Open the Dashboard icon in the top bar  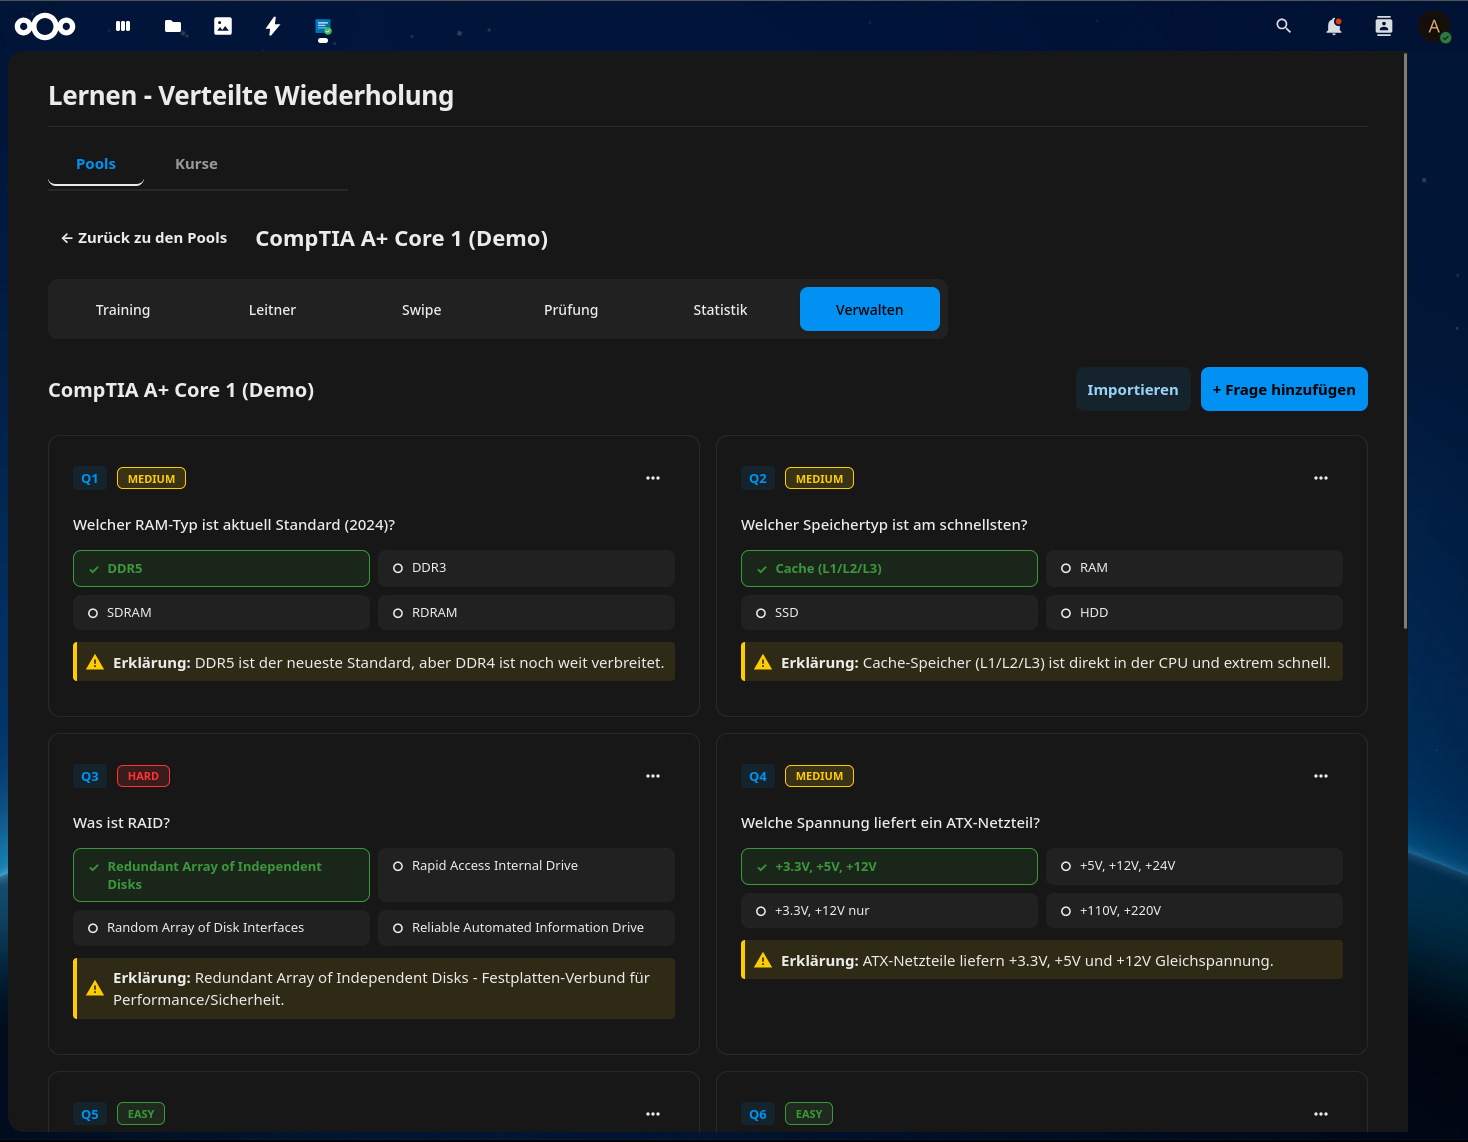(x=122, y=26)
